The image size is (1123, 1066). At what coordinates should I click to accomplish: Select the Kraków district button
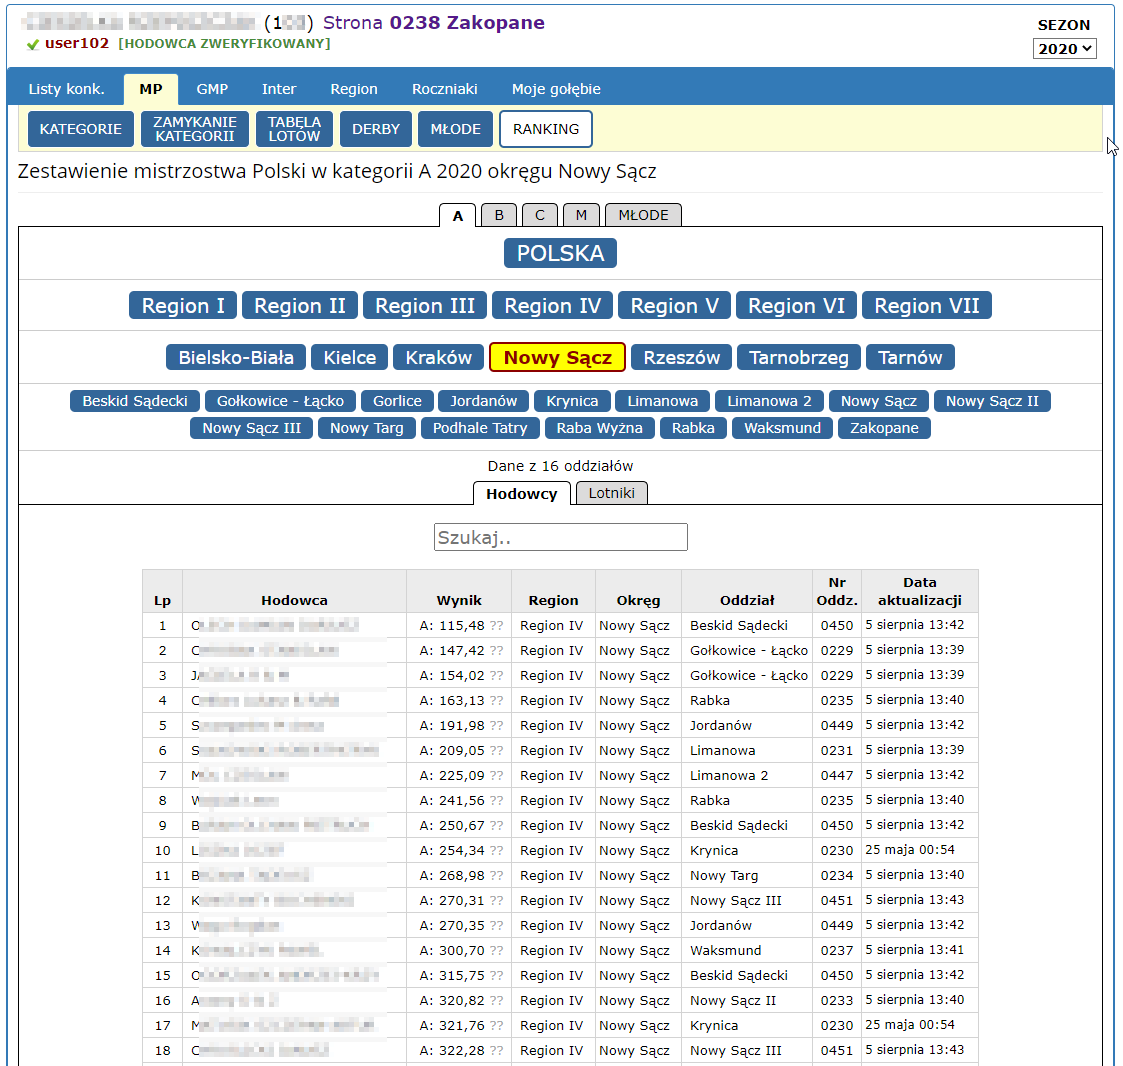coord(438,358)
